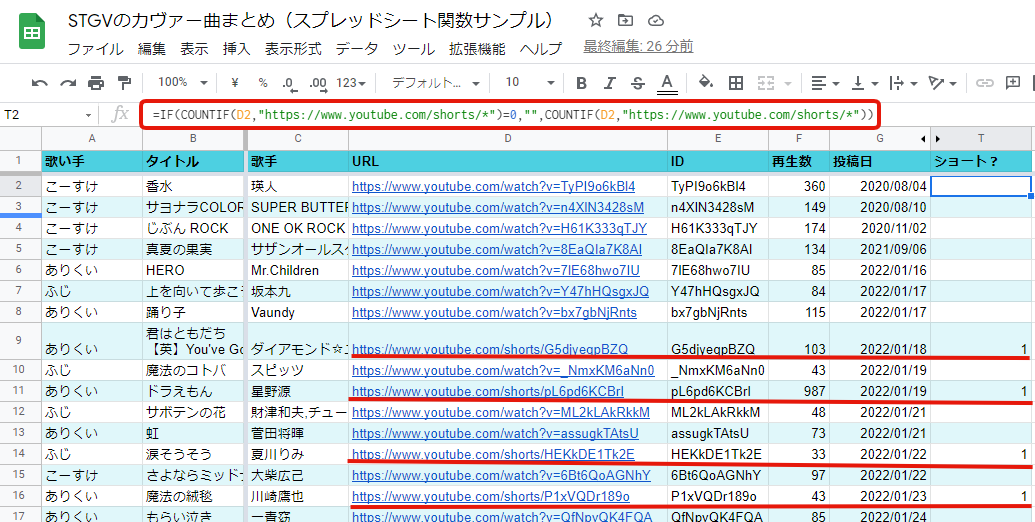The image size is (1035, 522).
Task: Select the paint format roller icon
Action: tap(124, 83)
